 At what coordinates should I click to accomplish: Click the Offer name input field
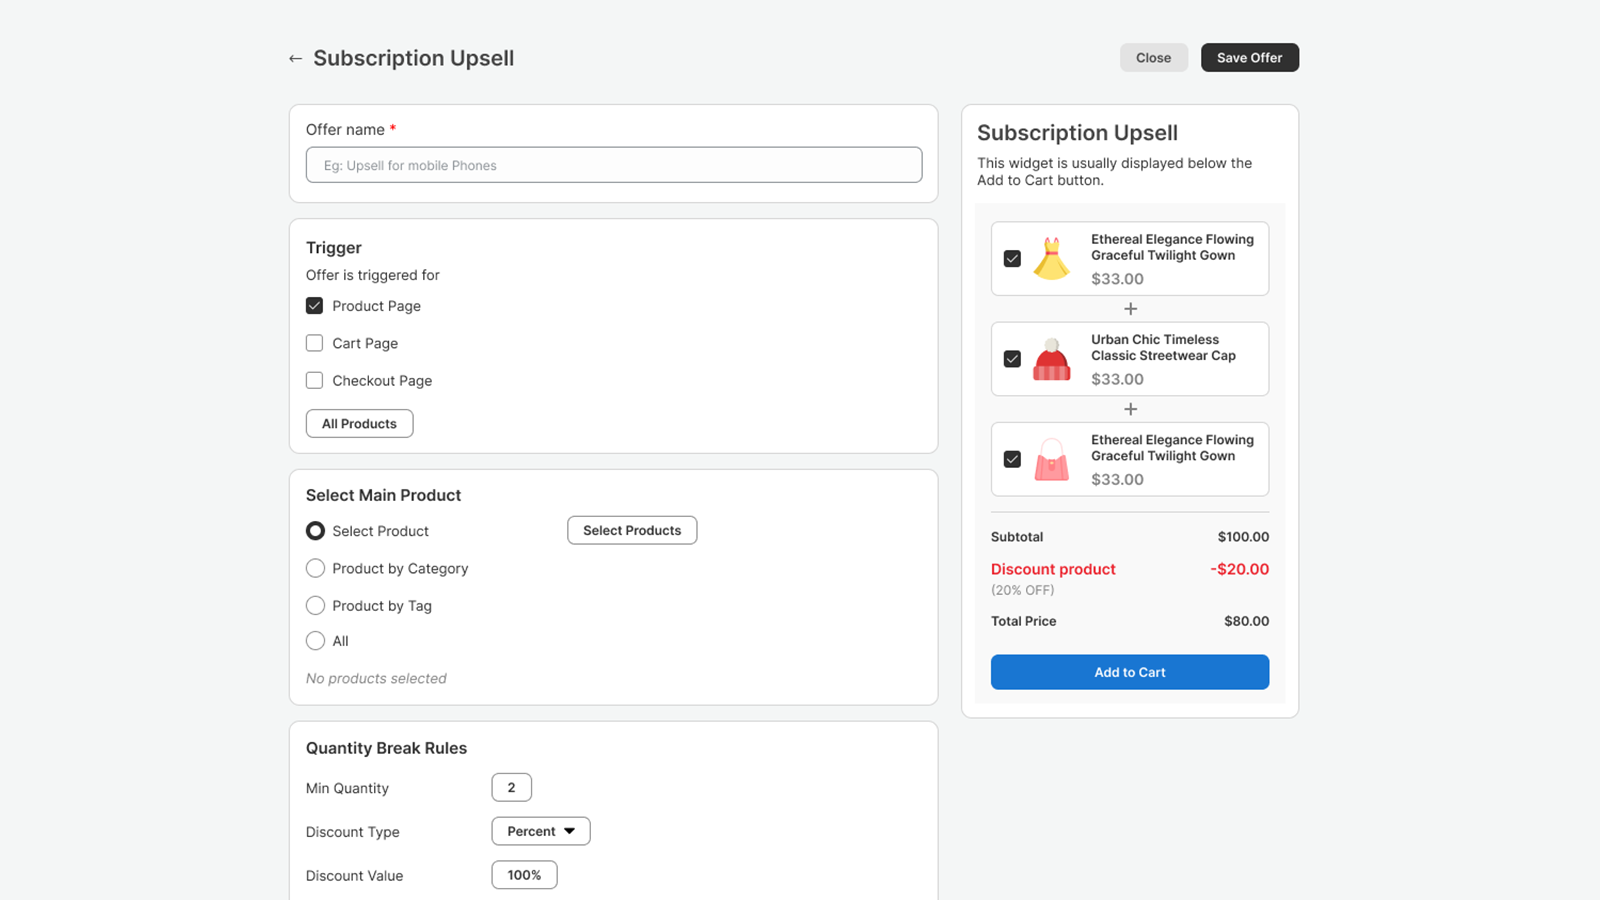click(613, 164)
